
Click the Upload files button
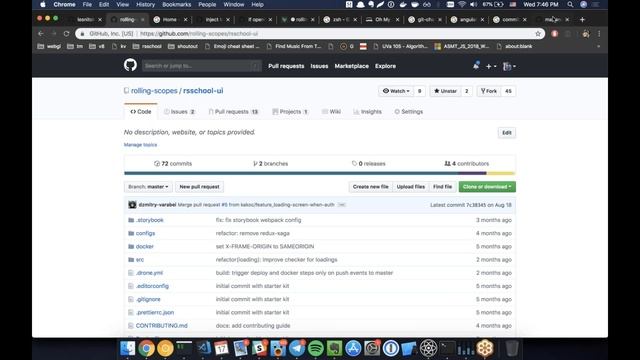click(x=411, y=187)
